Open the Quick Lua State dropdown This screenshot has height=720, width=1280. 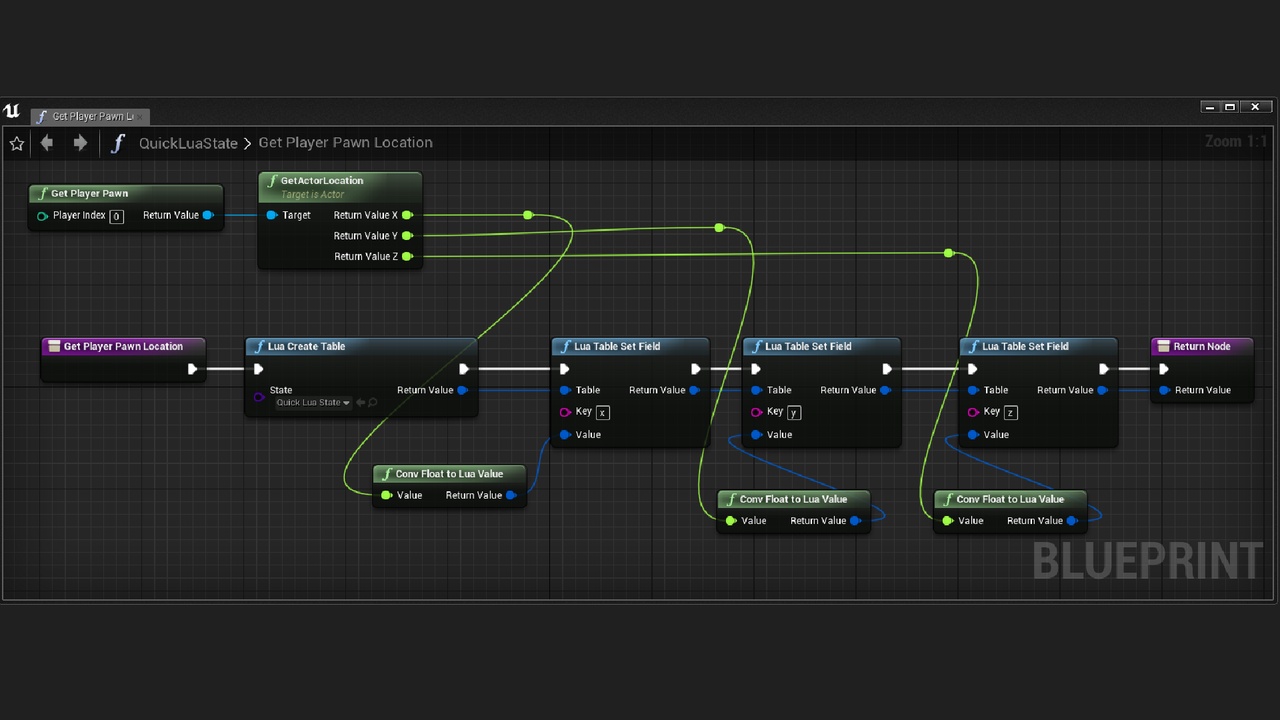tap(313, 403)
